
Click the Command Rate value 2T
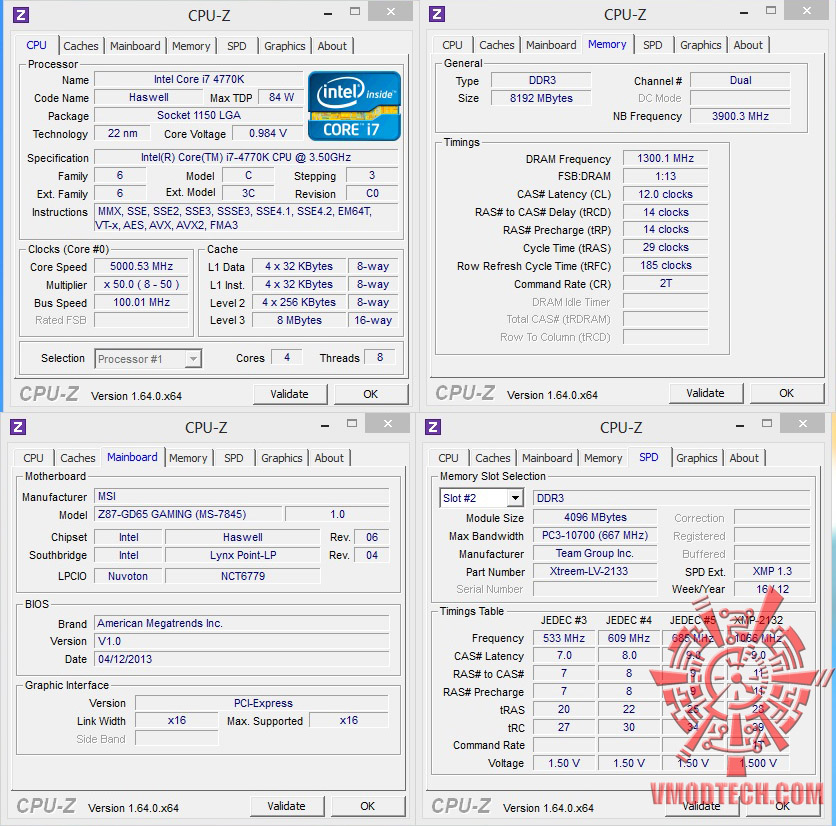click(x=665, y=283)
